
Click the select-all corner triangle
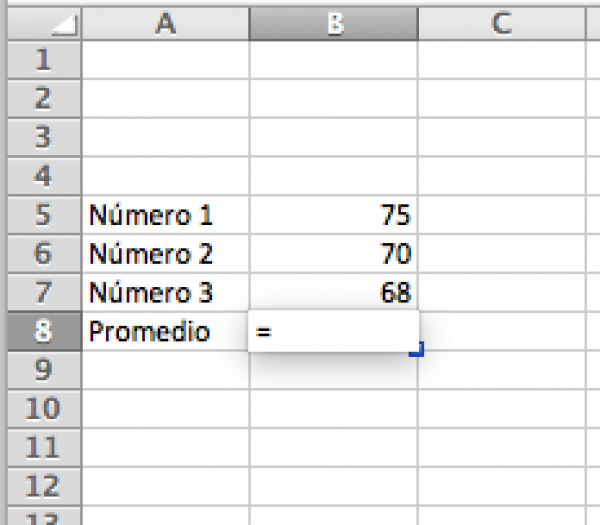tap(63, 27)
